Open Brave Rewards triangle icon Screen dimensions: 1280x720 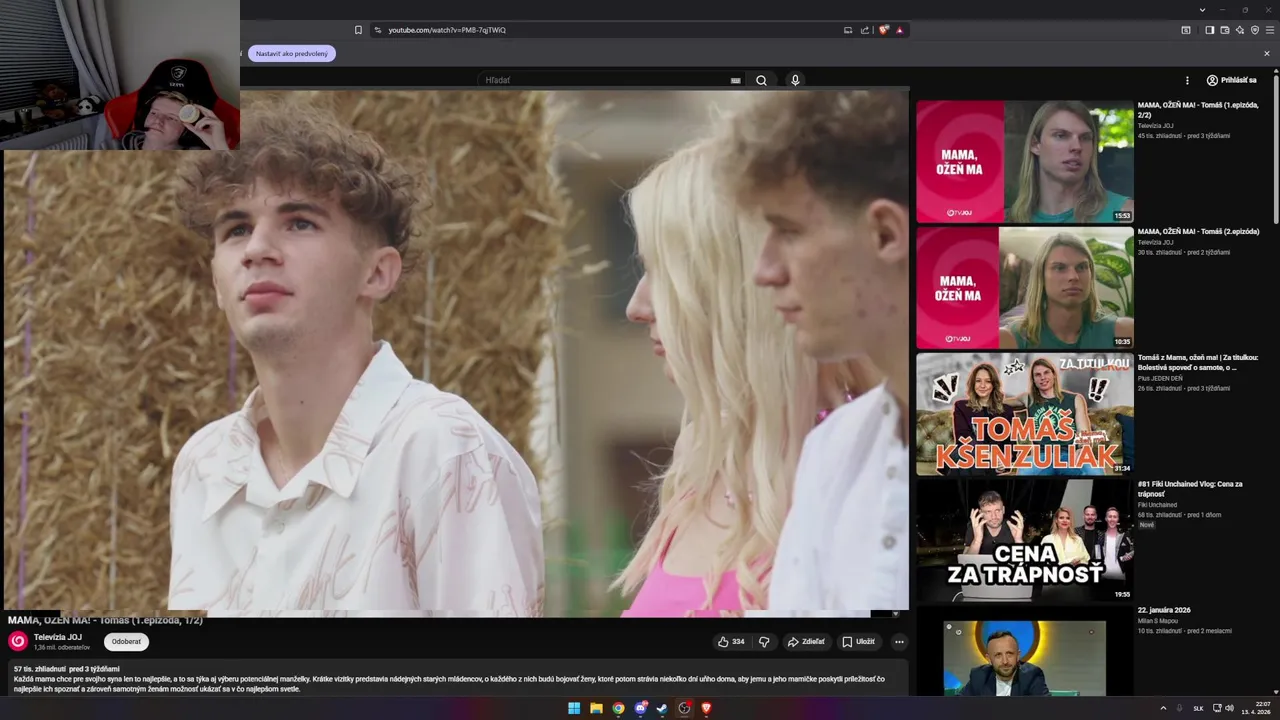899,30
